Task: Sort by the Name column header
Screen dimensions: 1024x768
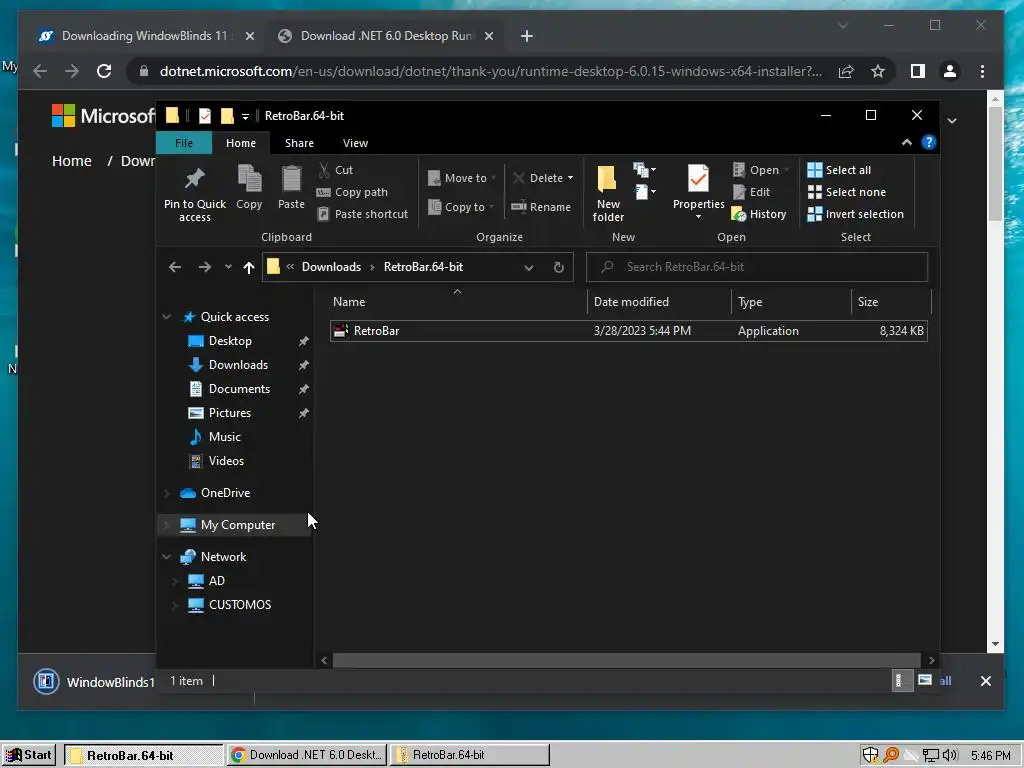Action: click(x=458, y=302)
